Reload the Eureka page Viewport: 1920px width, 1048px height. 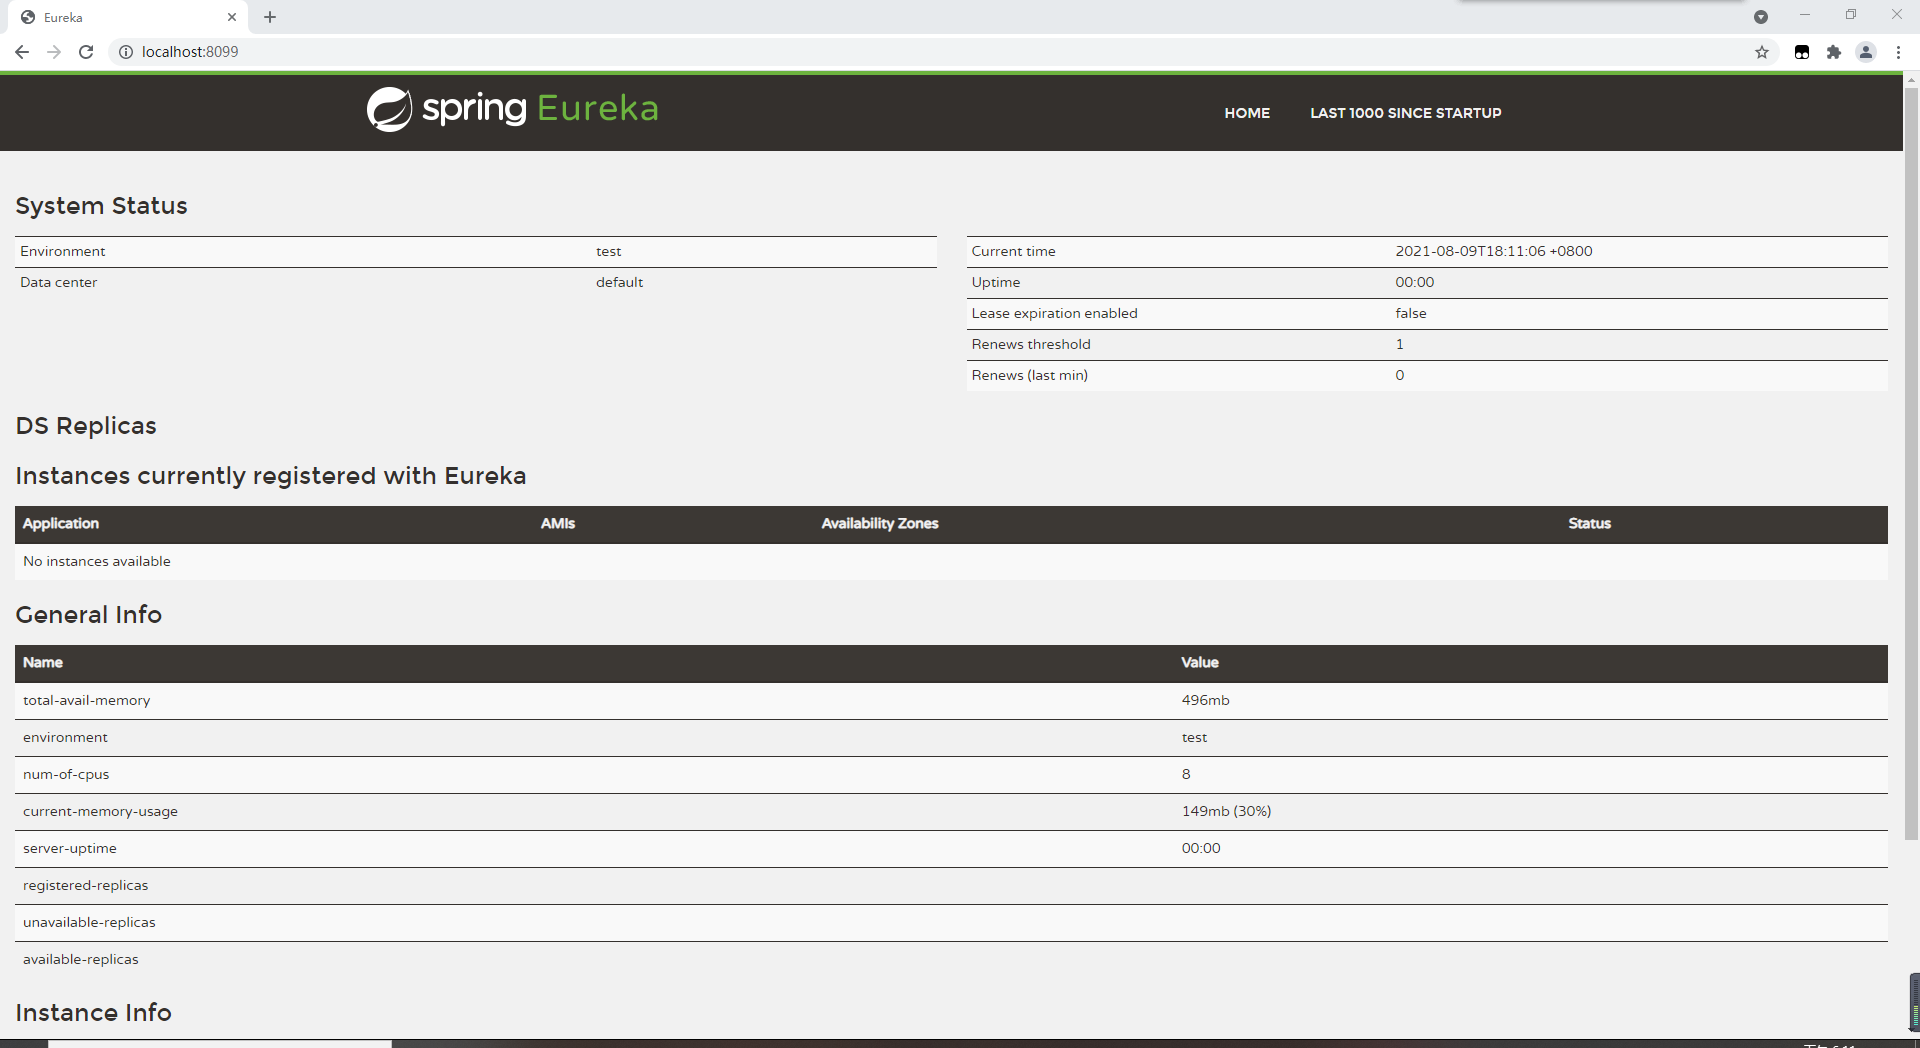(86, 52)
